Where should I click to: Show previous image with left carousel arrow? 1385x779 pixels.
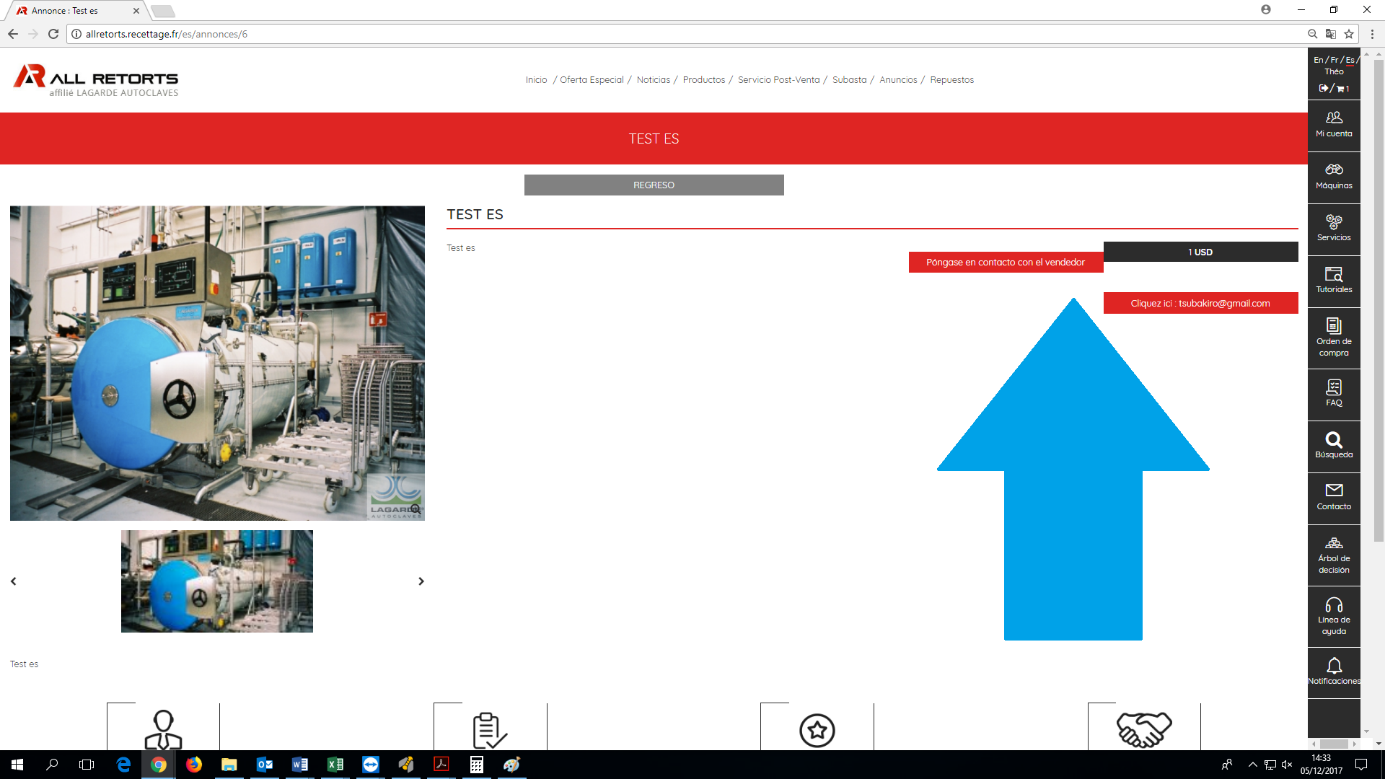pos(13,581)
